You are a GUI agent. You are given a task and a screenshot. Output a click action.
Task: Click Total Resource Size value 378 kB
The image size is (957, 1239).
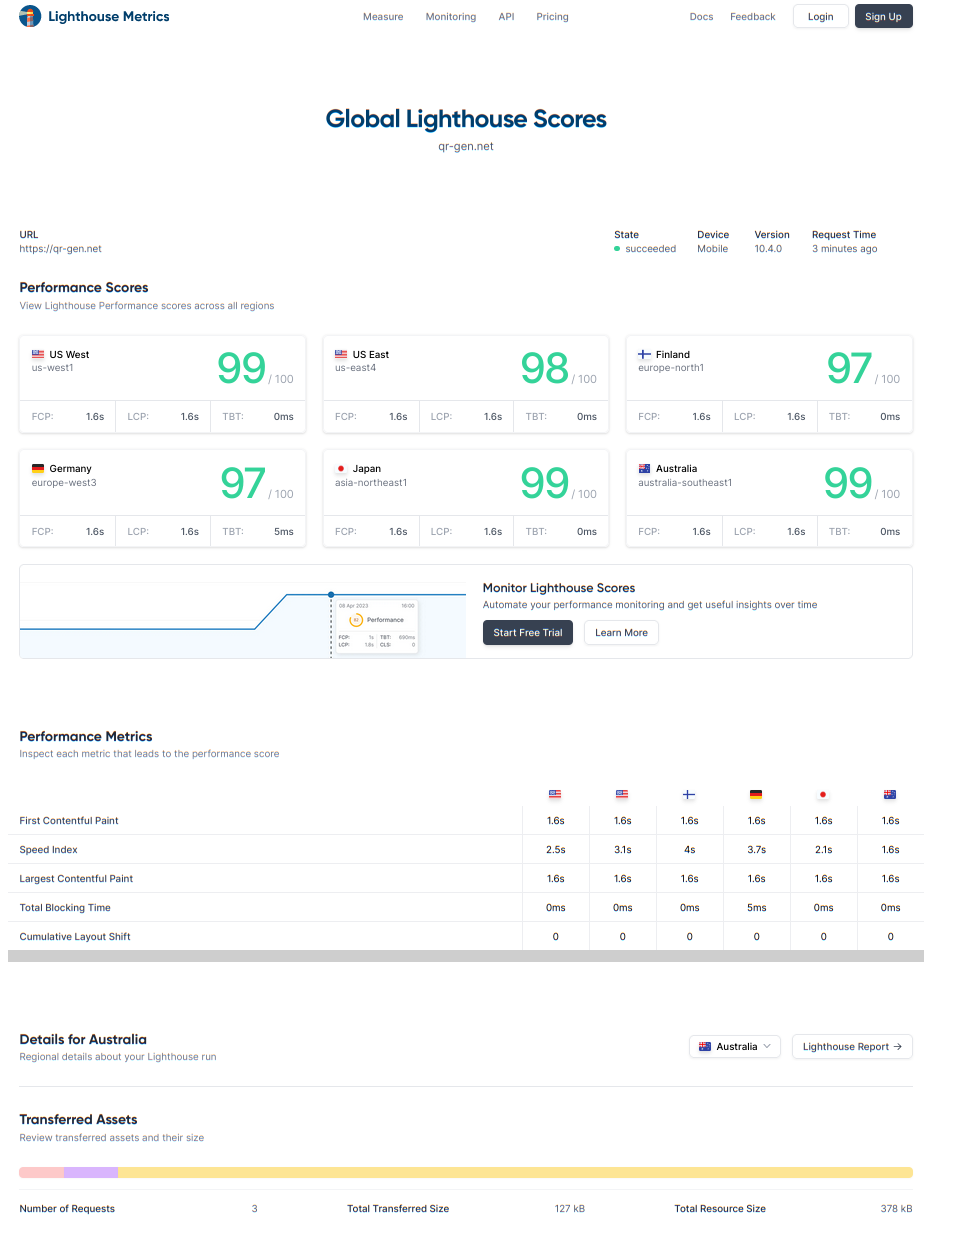coord(896,1209)
